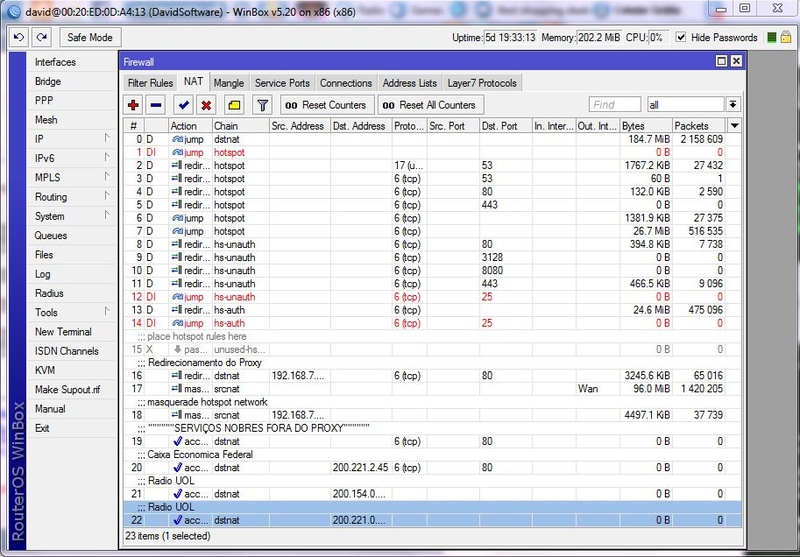Click jump action icon in row 0
The image size is (800, 557).
click(177, 139)
